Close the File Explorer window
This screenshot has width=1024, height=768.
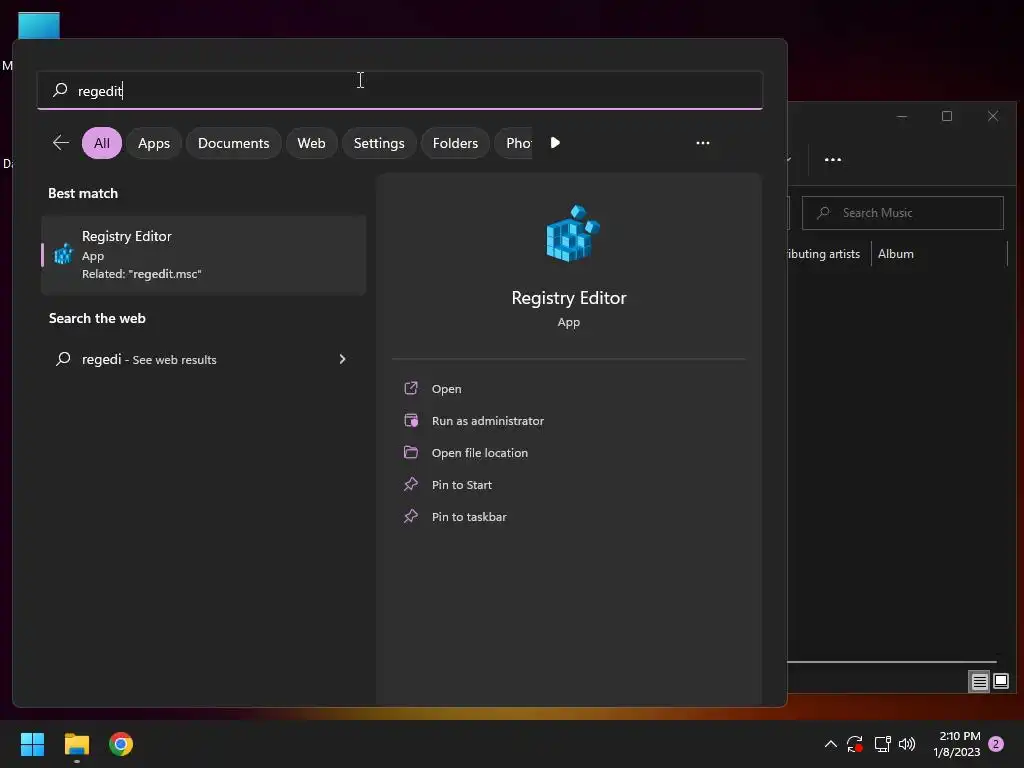[x=993, y=116]
